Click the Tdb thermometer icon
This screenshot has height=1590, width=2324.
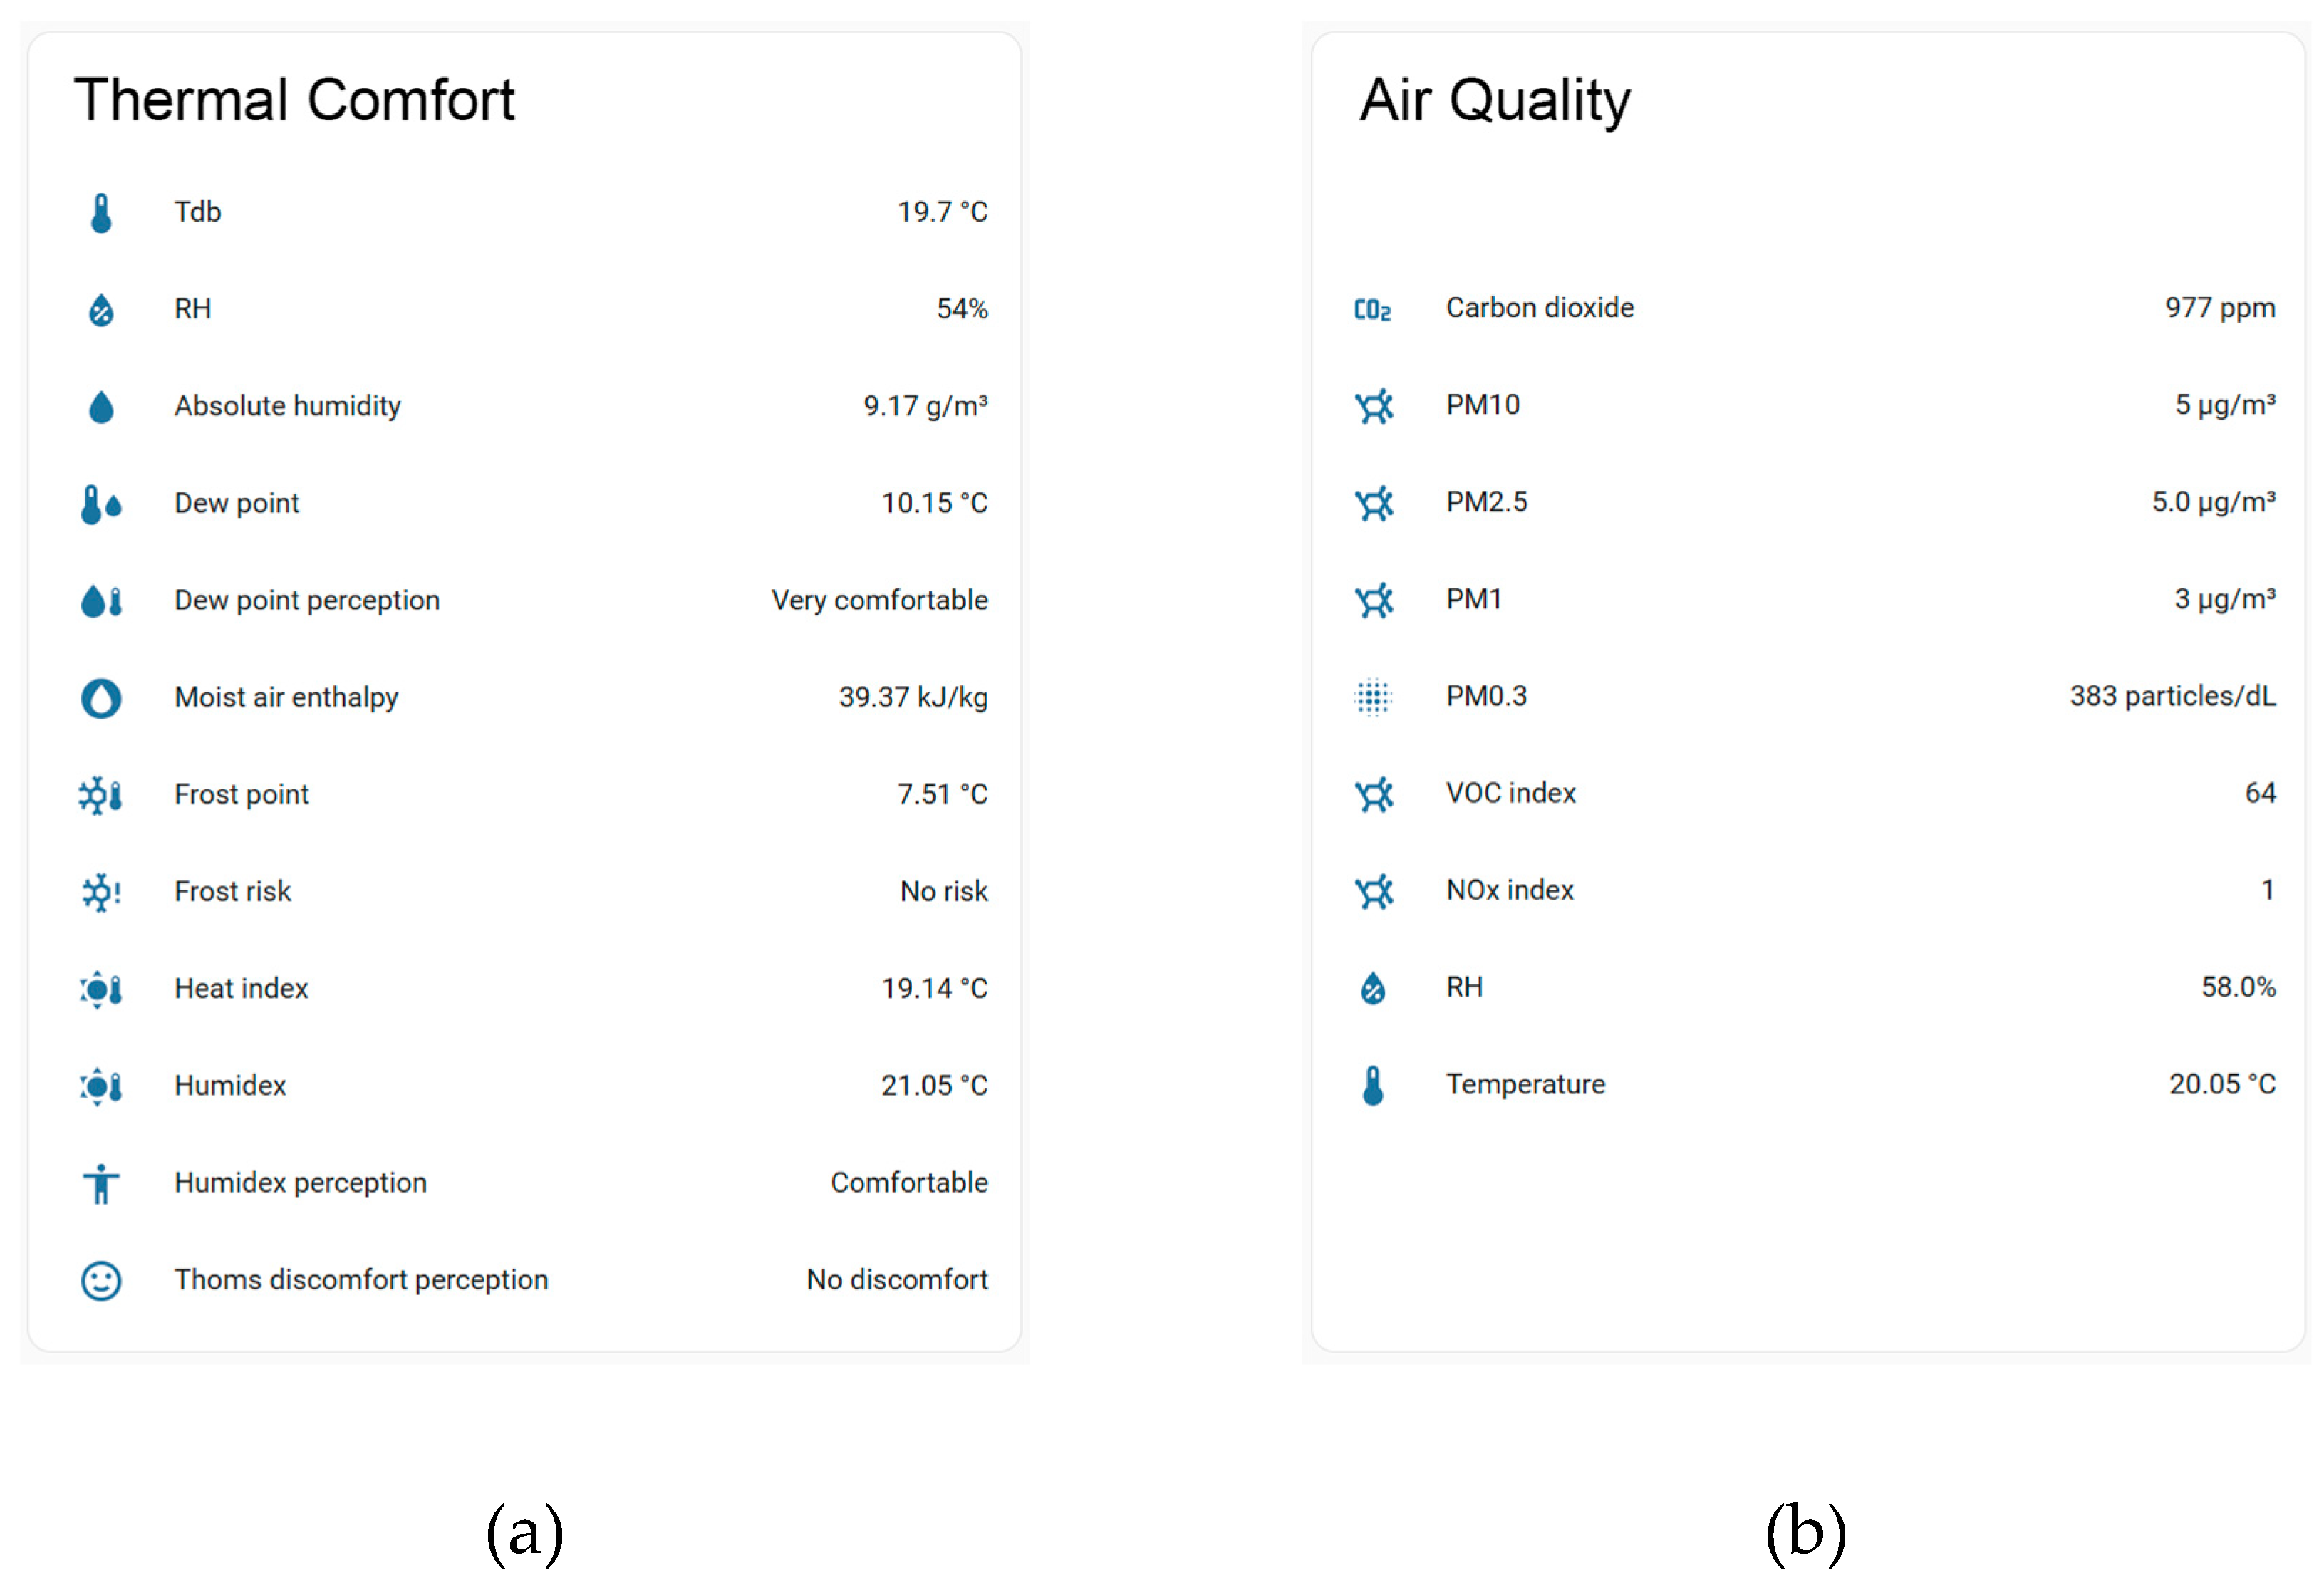pos(100,212)
